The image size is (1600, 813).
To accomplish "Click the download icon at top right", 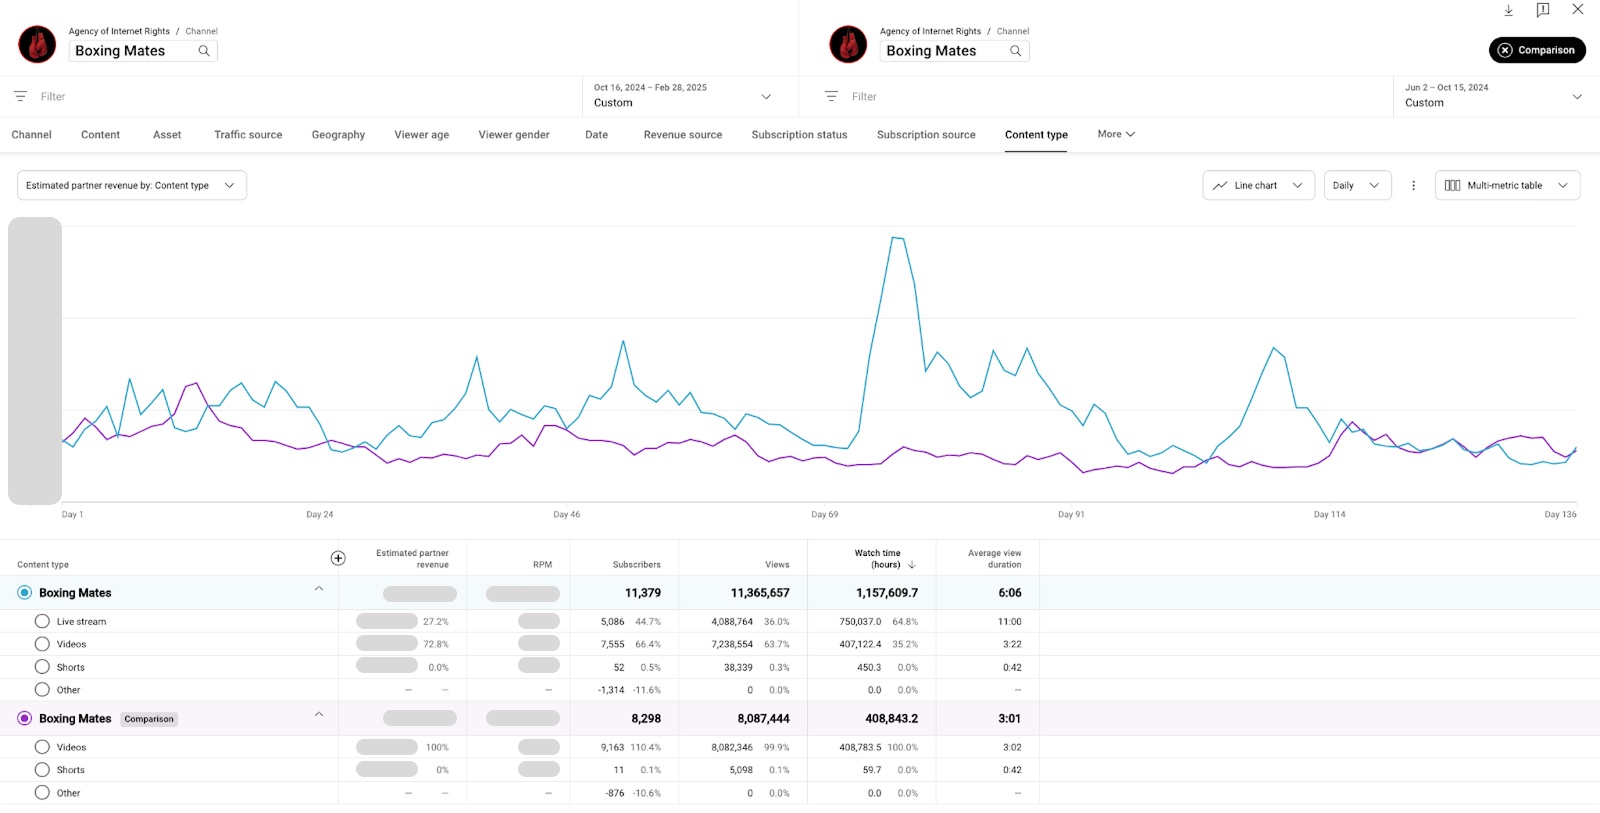I will 1508,10.
